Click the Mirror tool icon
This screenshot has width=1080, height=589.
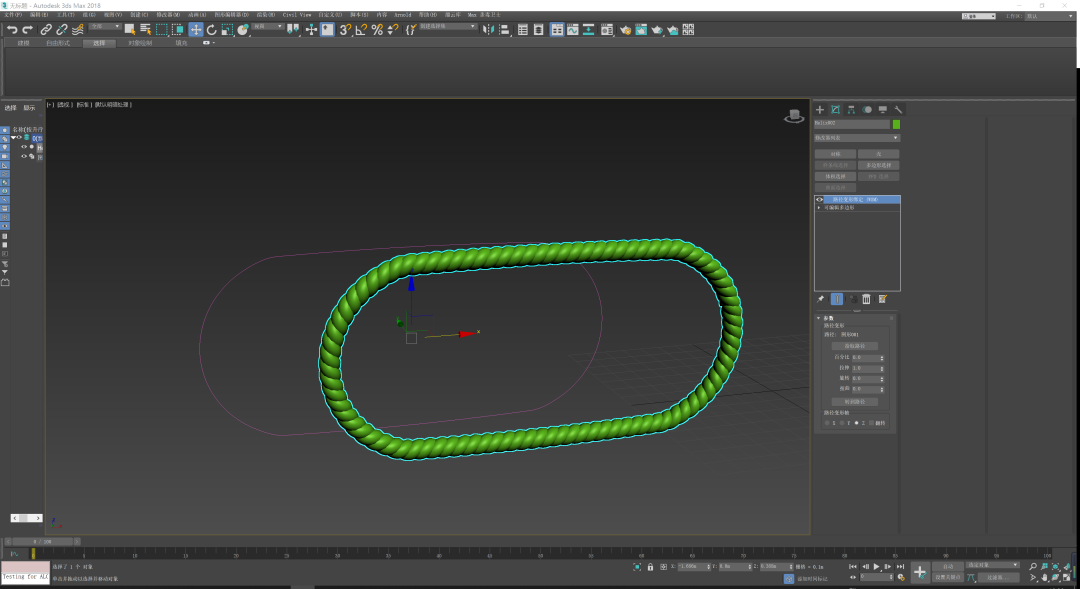coord(488,30)
